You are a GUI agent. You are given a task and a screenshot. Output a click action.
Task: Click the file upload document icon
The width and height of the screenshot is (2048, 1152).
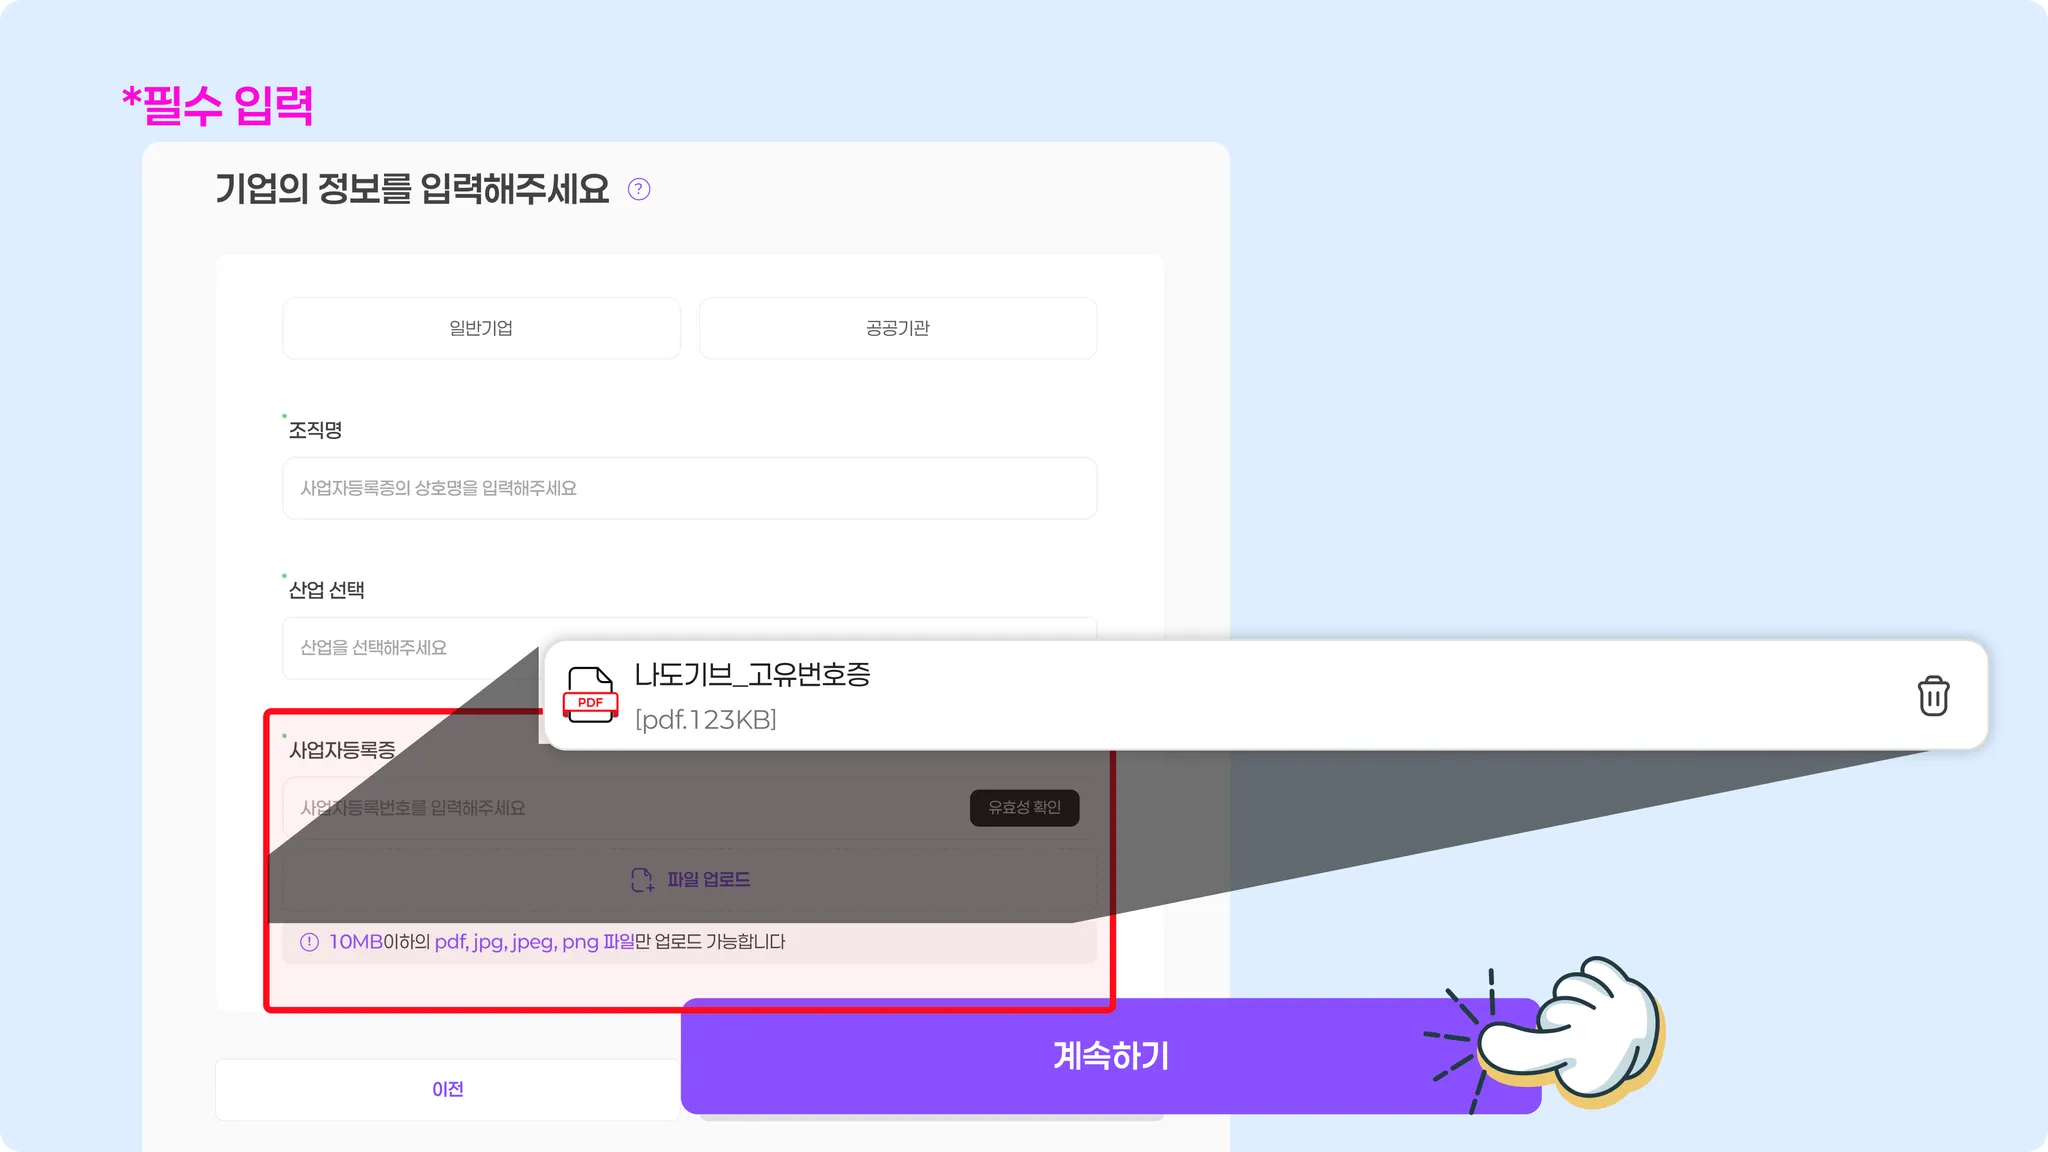642,880
